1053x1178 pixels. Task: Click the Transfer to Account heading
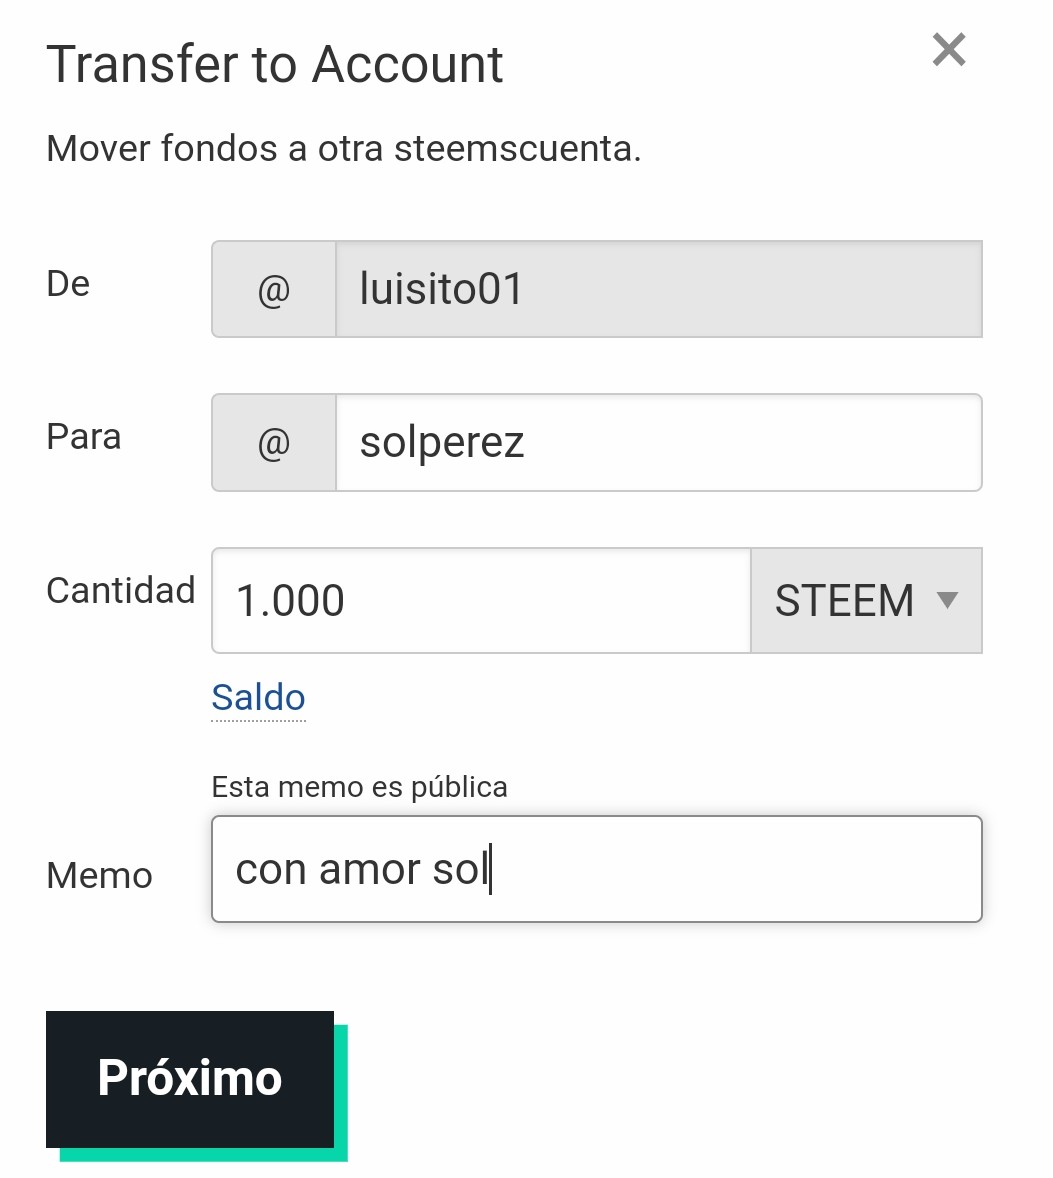[275, 64]
